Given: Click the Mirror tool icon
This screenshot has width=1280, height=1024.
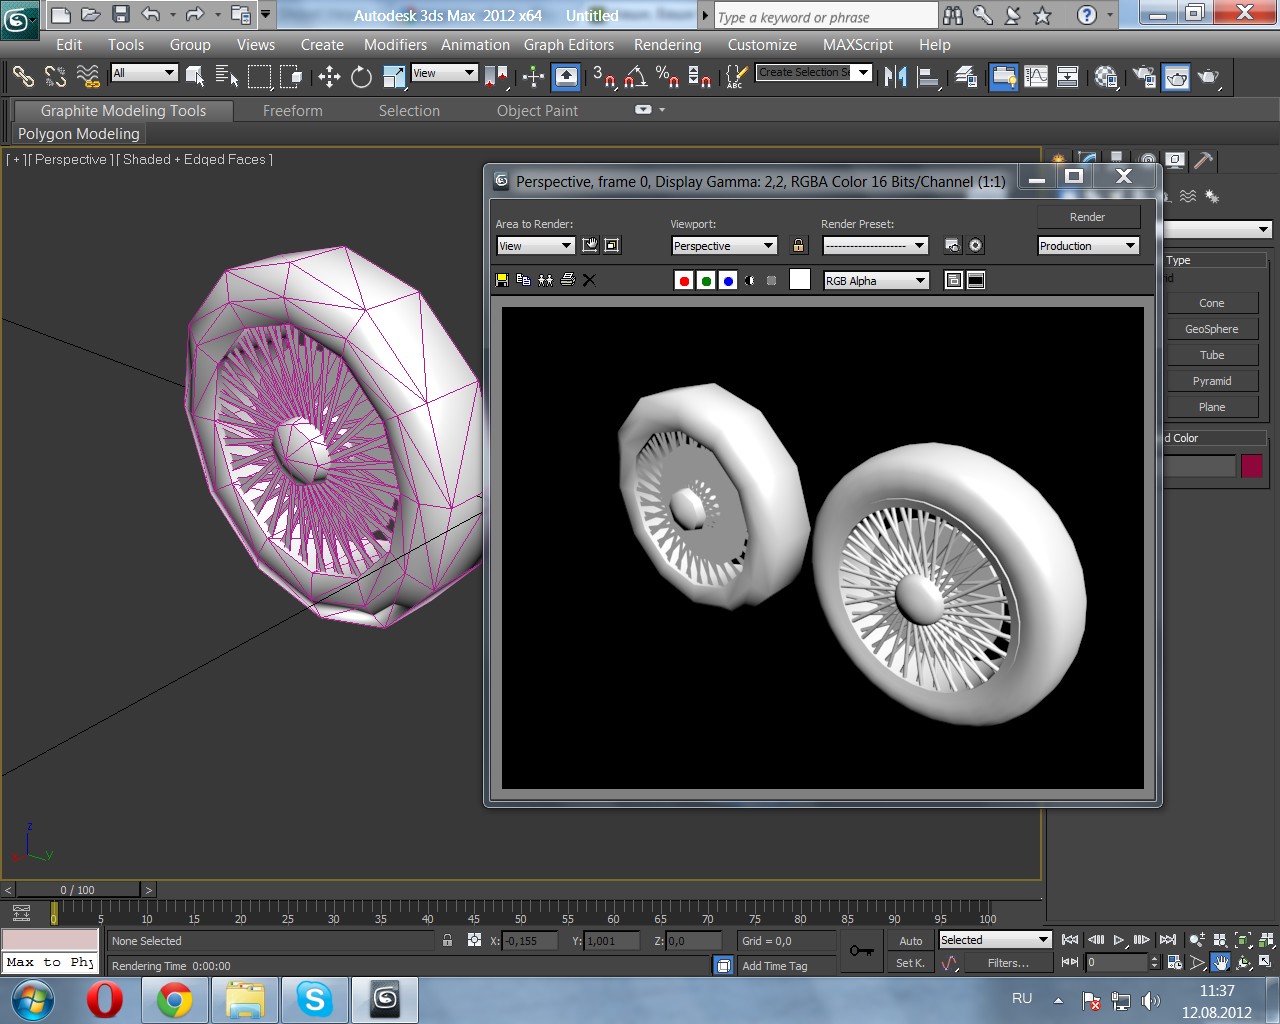Looking at the screenshot, I should pyautogui.click(x=895, y=77).
